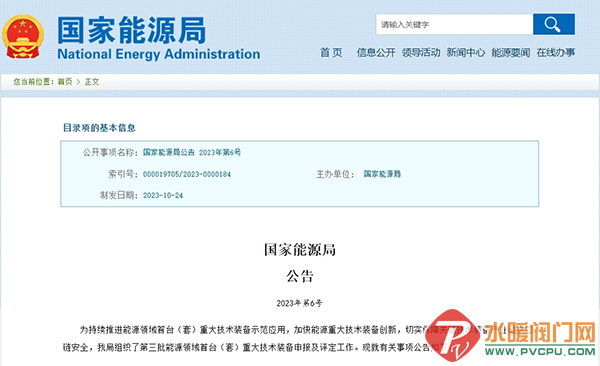Click the blue search magnifier button
This screenshot has width=600, height=366.
click(x=554, y=24)
